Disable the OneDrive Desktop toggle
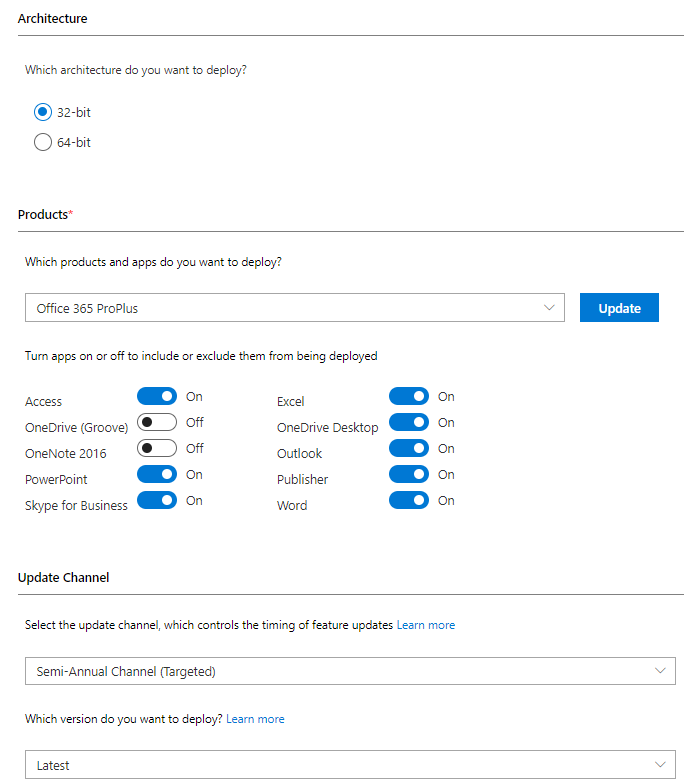Viewport: 697px width, 784px height. coord(409,422)
